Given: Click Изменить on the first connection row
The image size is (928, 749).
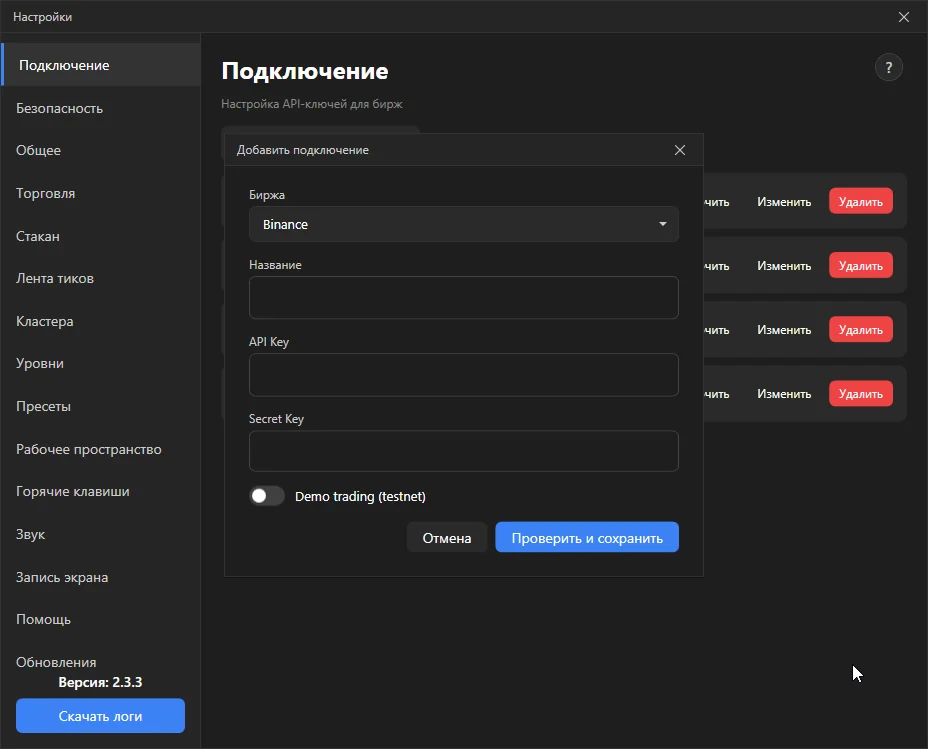Looking at the screenshot, I should coord(784,202).
